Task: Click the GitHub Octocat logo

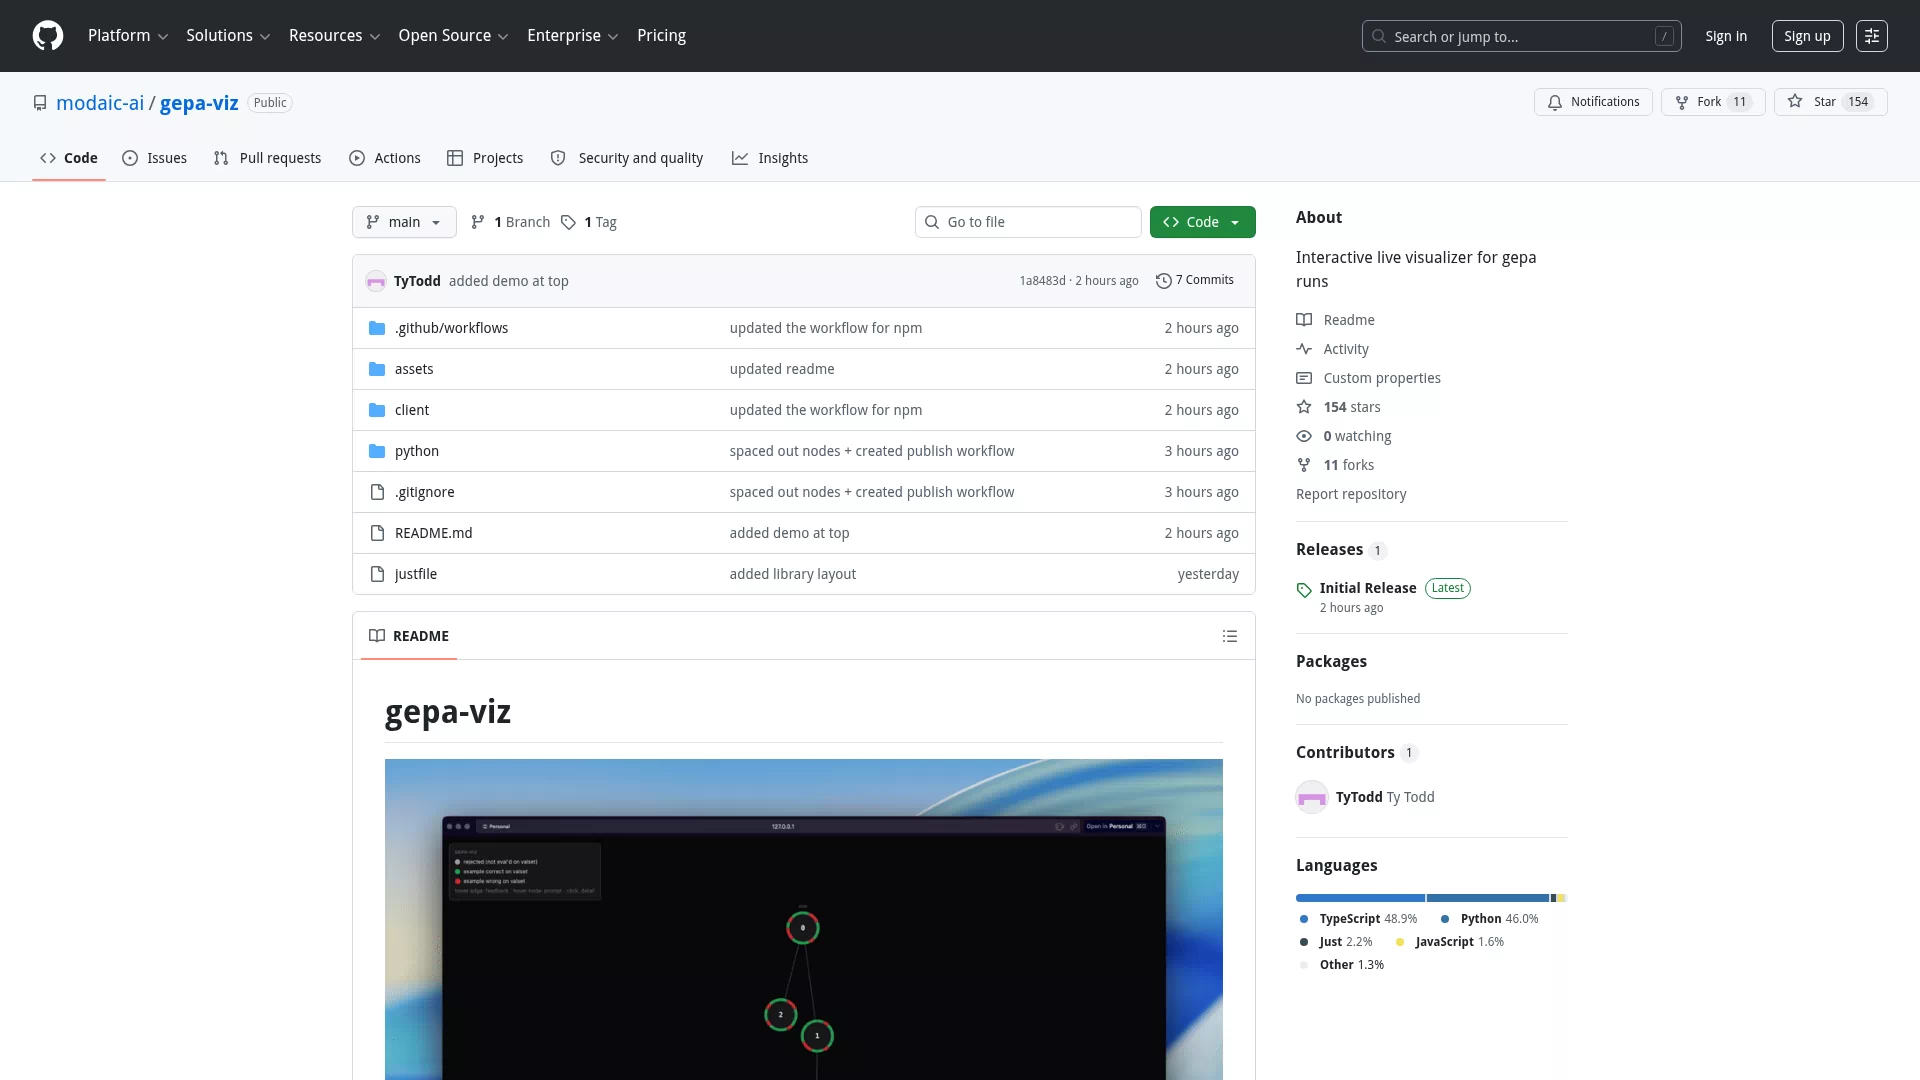Action: [x=48, y=36]
